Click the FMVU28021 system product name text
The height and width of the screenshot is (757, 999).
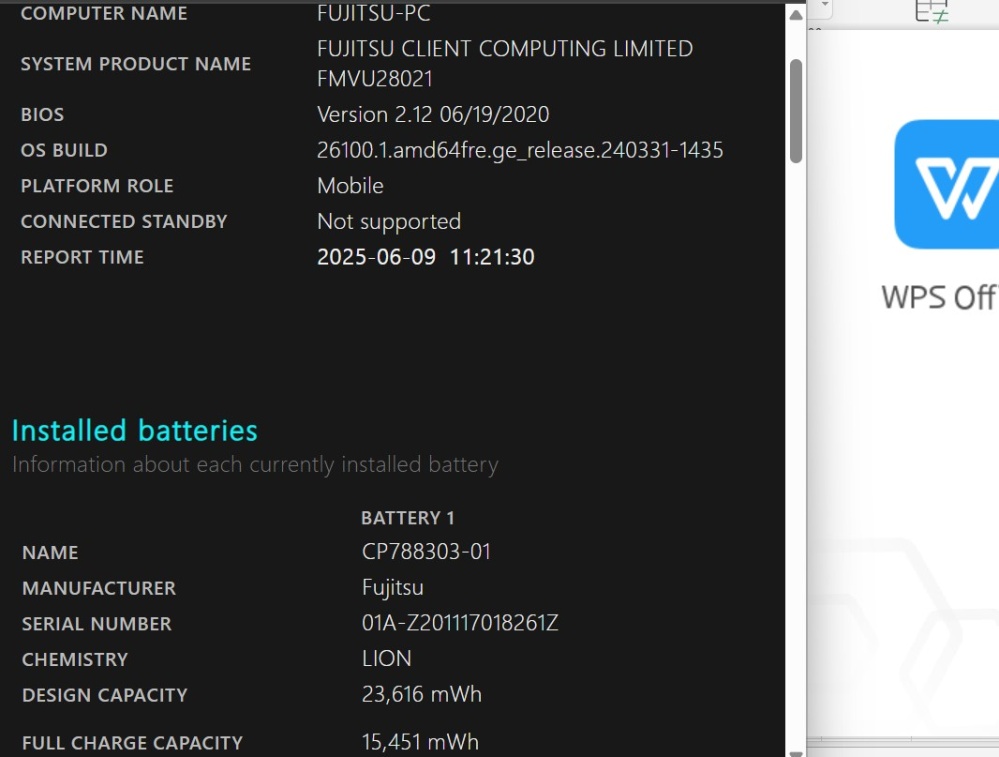375,79
